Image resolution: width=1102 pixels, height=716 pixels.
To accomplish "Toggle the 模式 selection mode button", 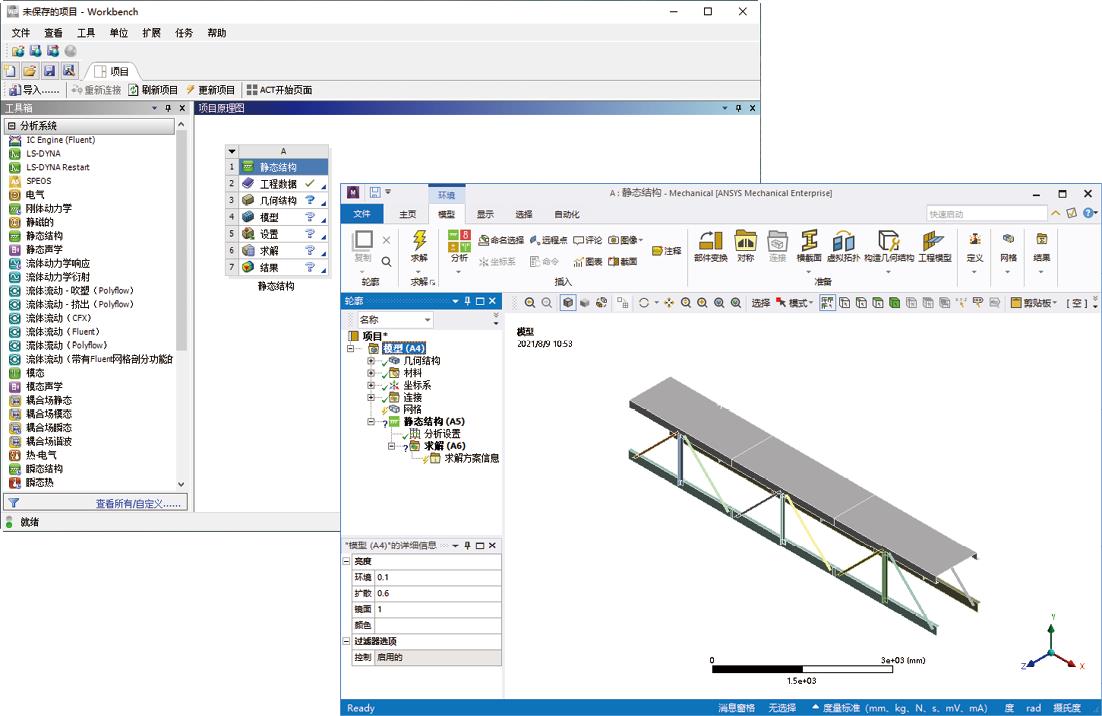I will click(x=795, y=303).
